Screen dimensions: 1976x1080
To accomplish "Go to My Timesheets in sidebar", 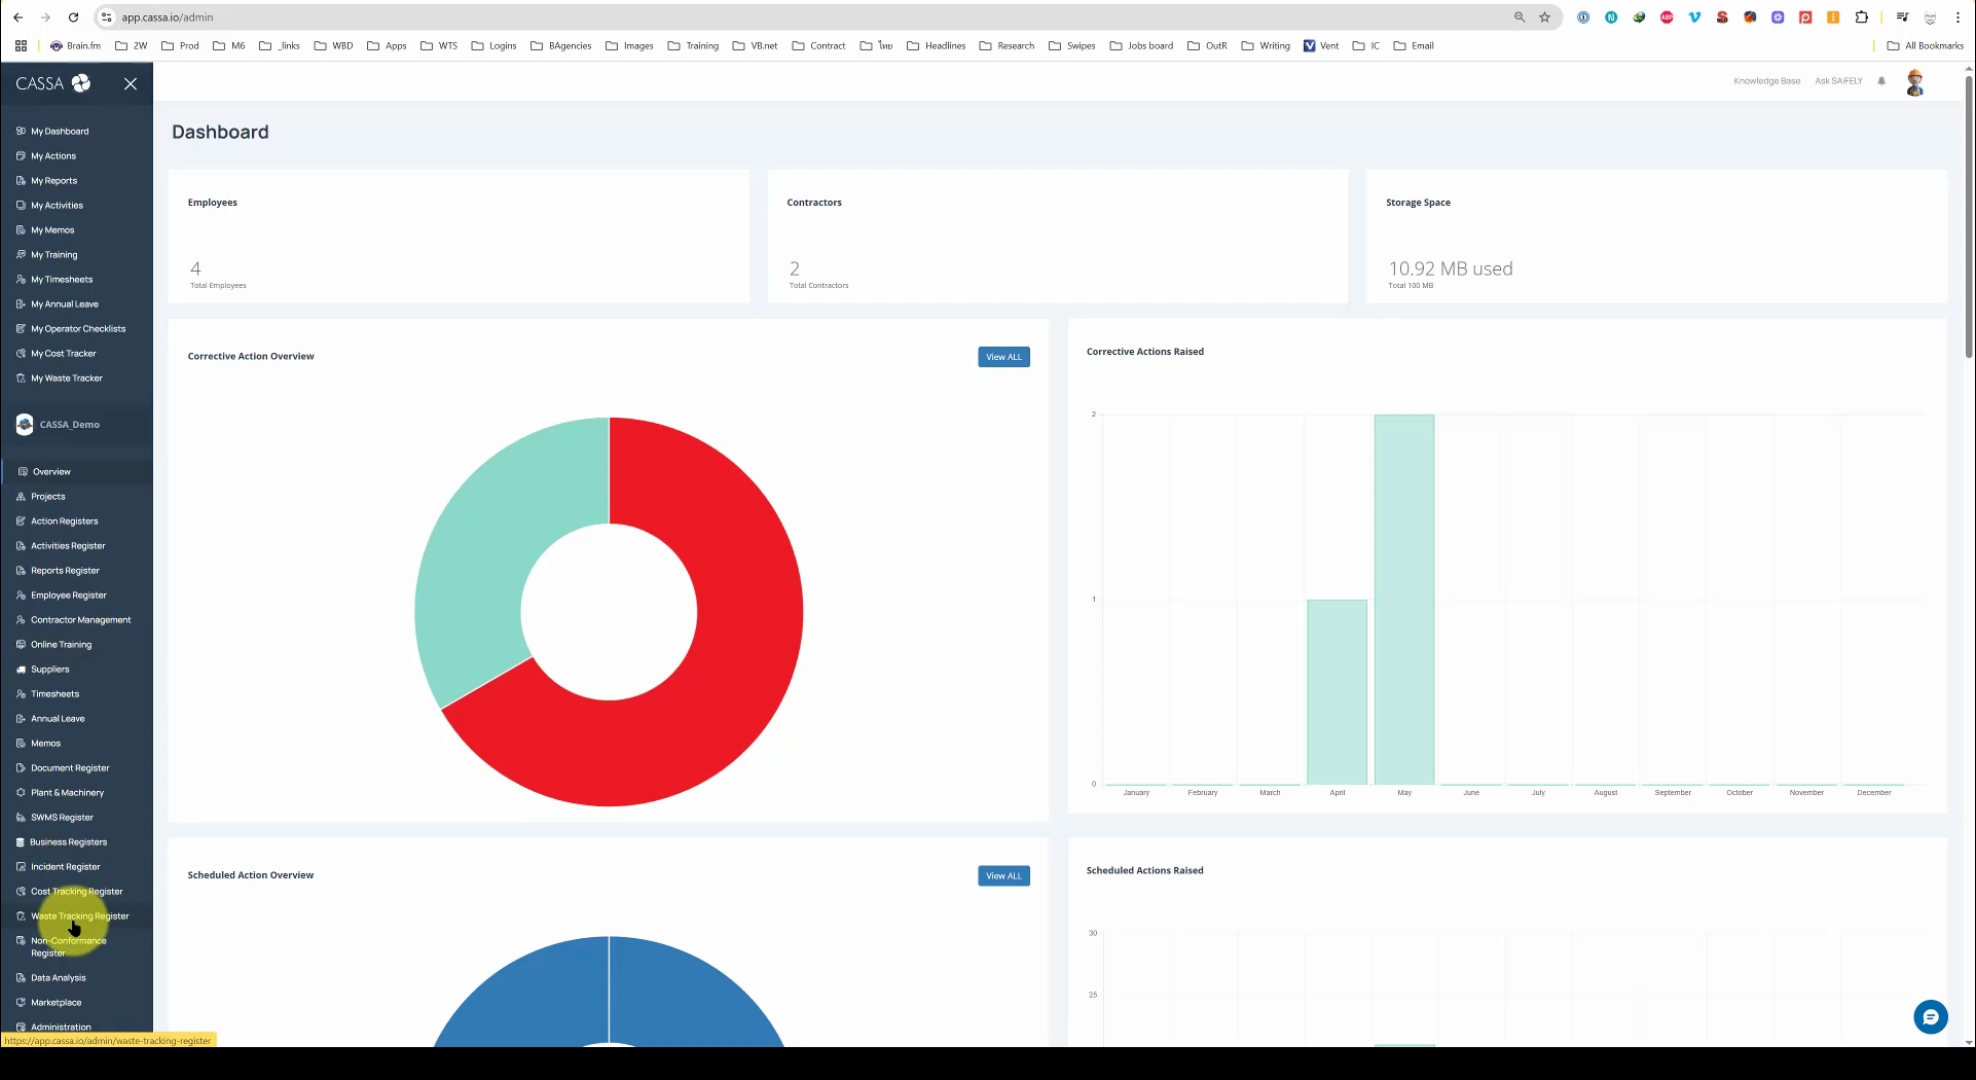I will point(61,280).
